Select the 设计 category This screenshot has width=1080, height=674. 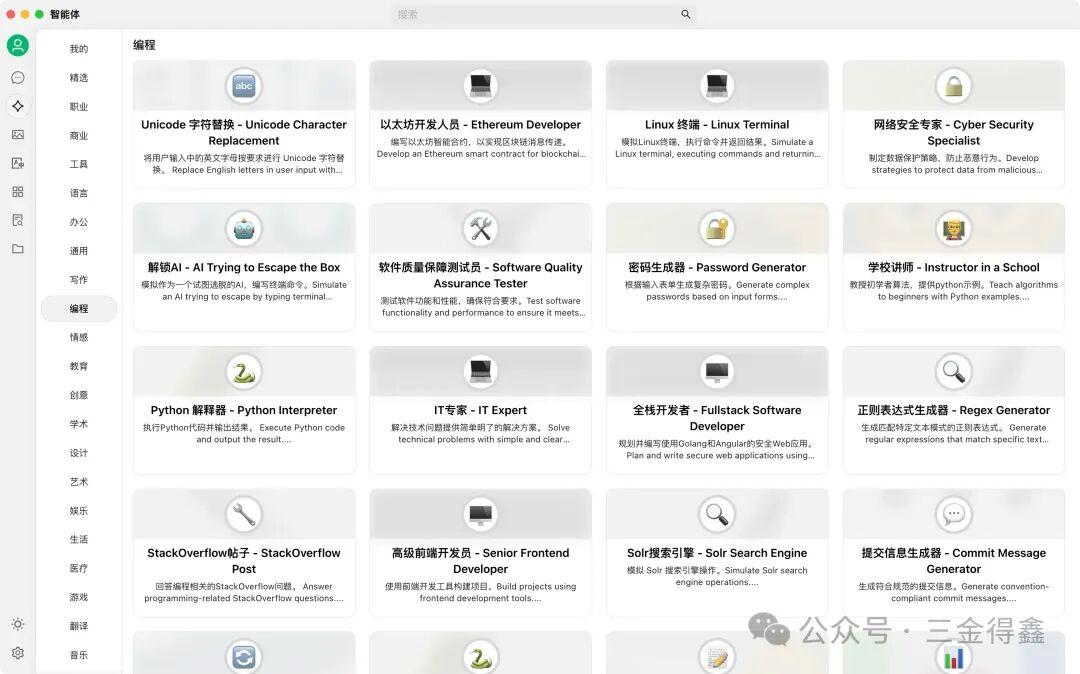coord(79,453)
